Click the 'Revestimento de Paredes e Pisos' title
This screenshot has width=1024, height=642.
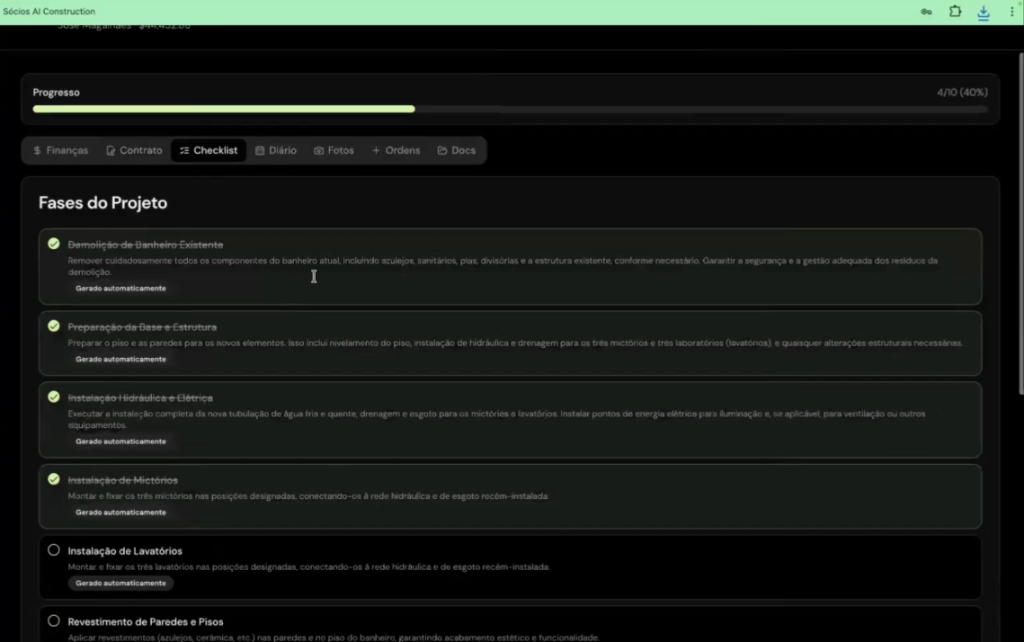click(x=146, y=622)
